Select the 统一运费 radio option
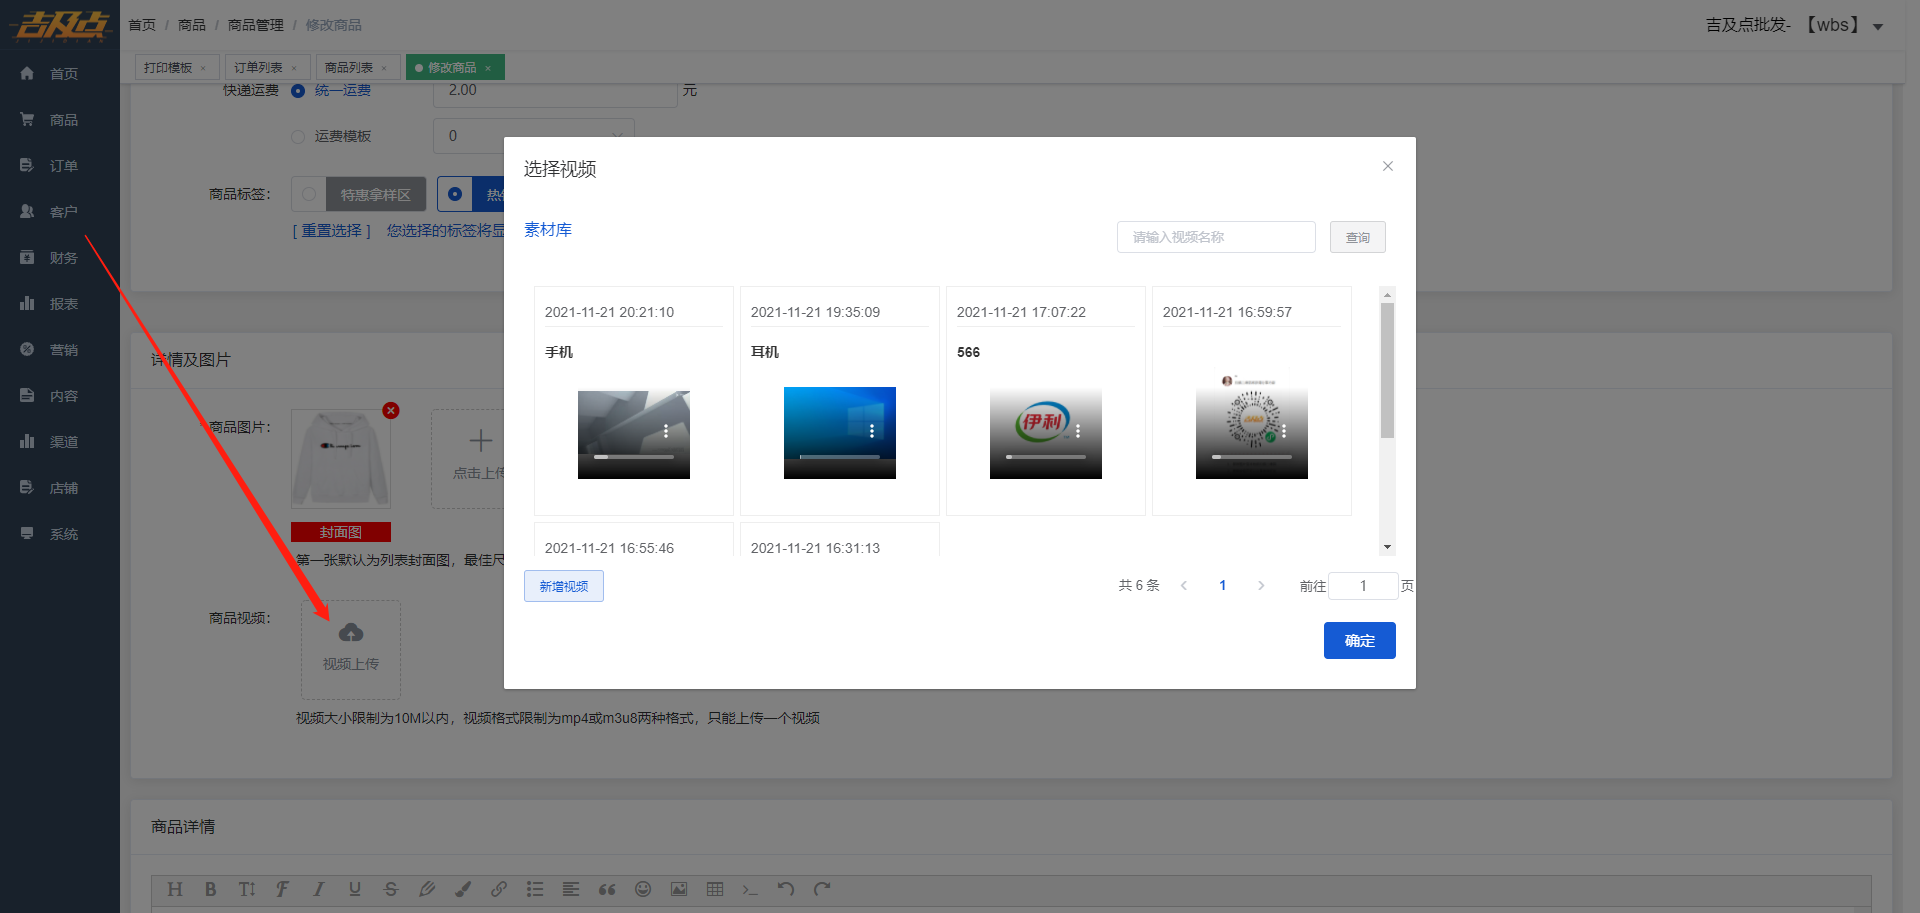This screenshot has width=1920, height=913. point(298,91)
